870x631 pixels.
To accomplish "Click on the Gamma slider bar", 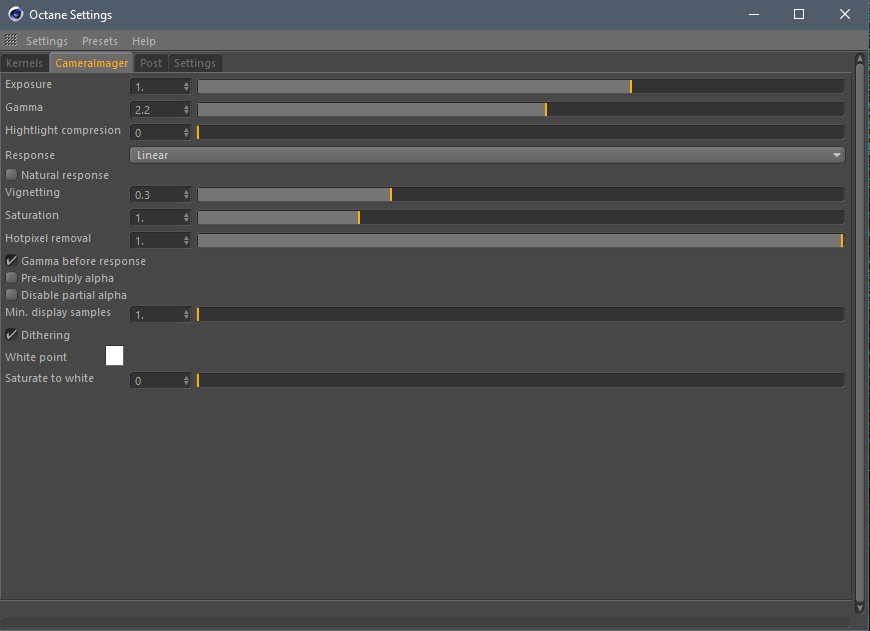I will (521, 109).
